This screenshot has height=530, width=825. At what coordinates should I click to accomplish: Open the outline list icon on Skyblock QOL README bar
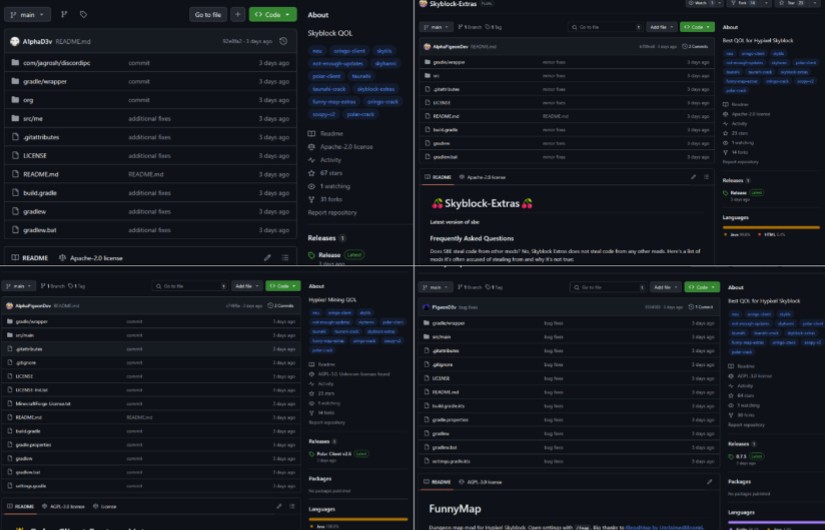(286, 257)
